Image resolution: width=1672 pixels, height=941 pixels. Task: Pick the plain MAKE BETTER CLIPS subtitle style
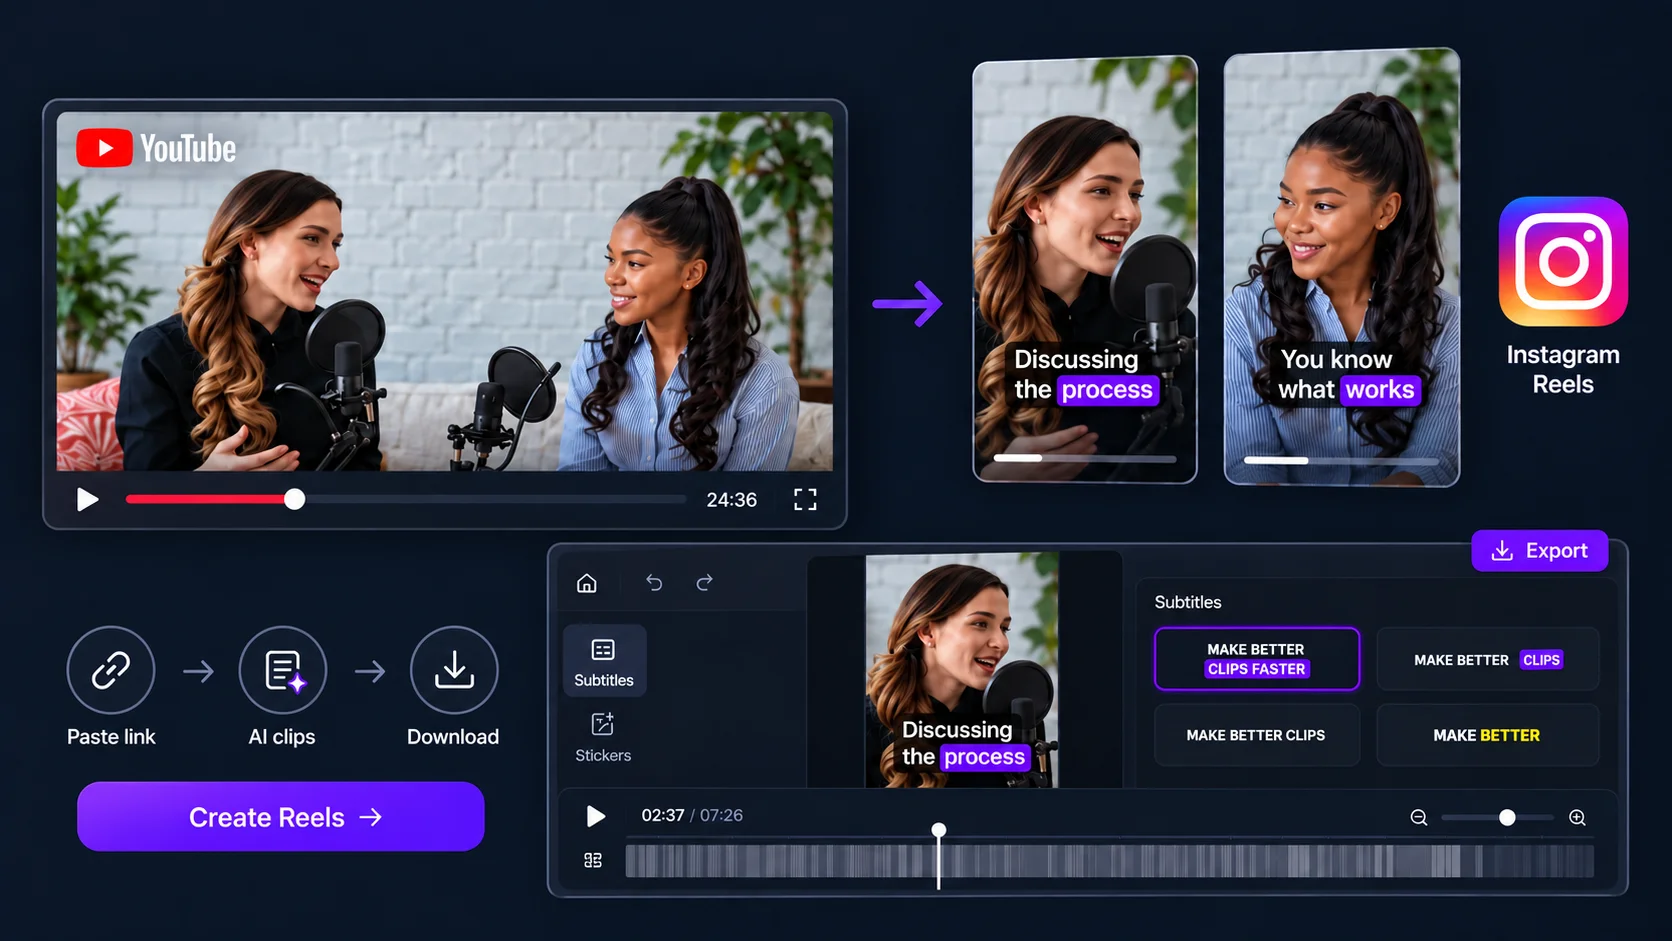point(1257,735)
